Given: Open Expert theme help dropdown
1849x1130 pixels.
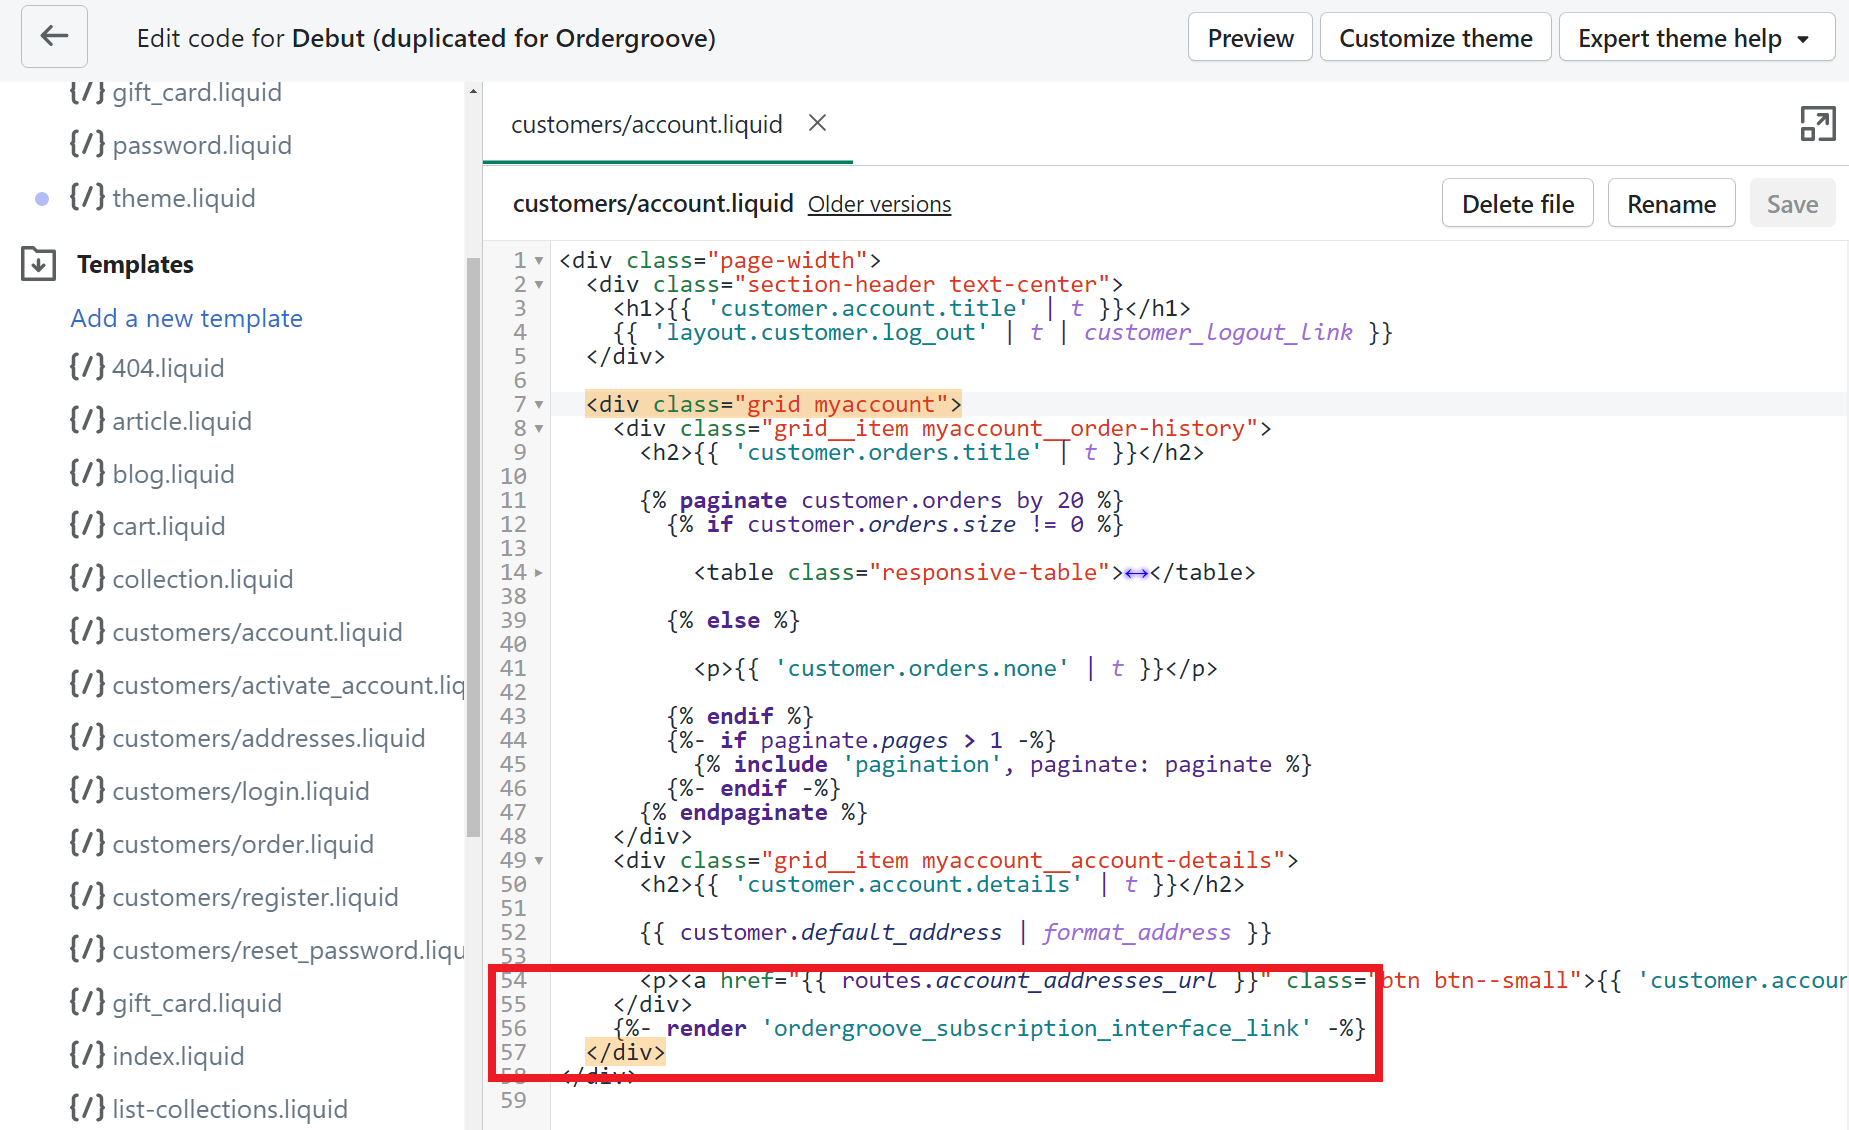Looking at the screenshot, I should tap(1696, 38).
